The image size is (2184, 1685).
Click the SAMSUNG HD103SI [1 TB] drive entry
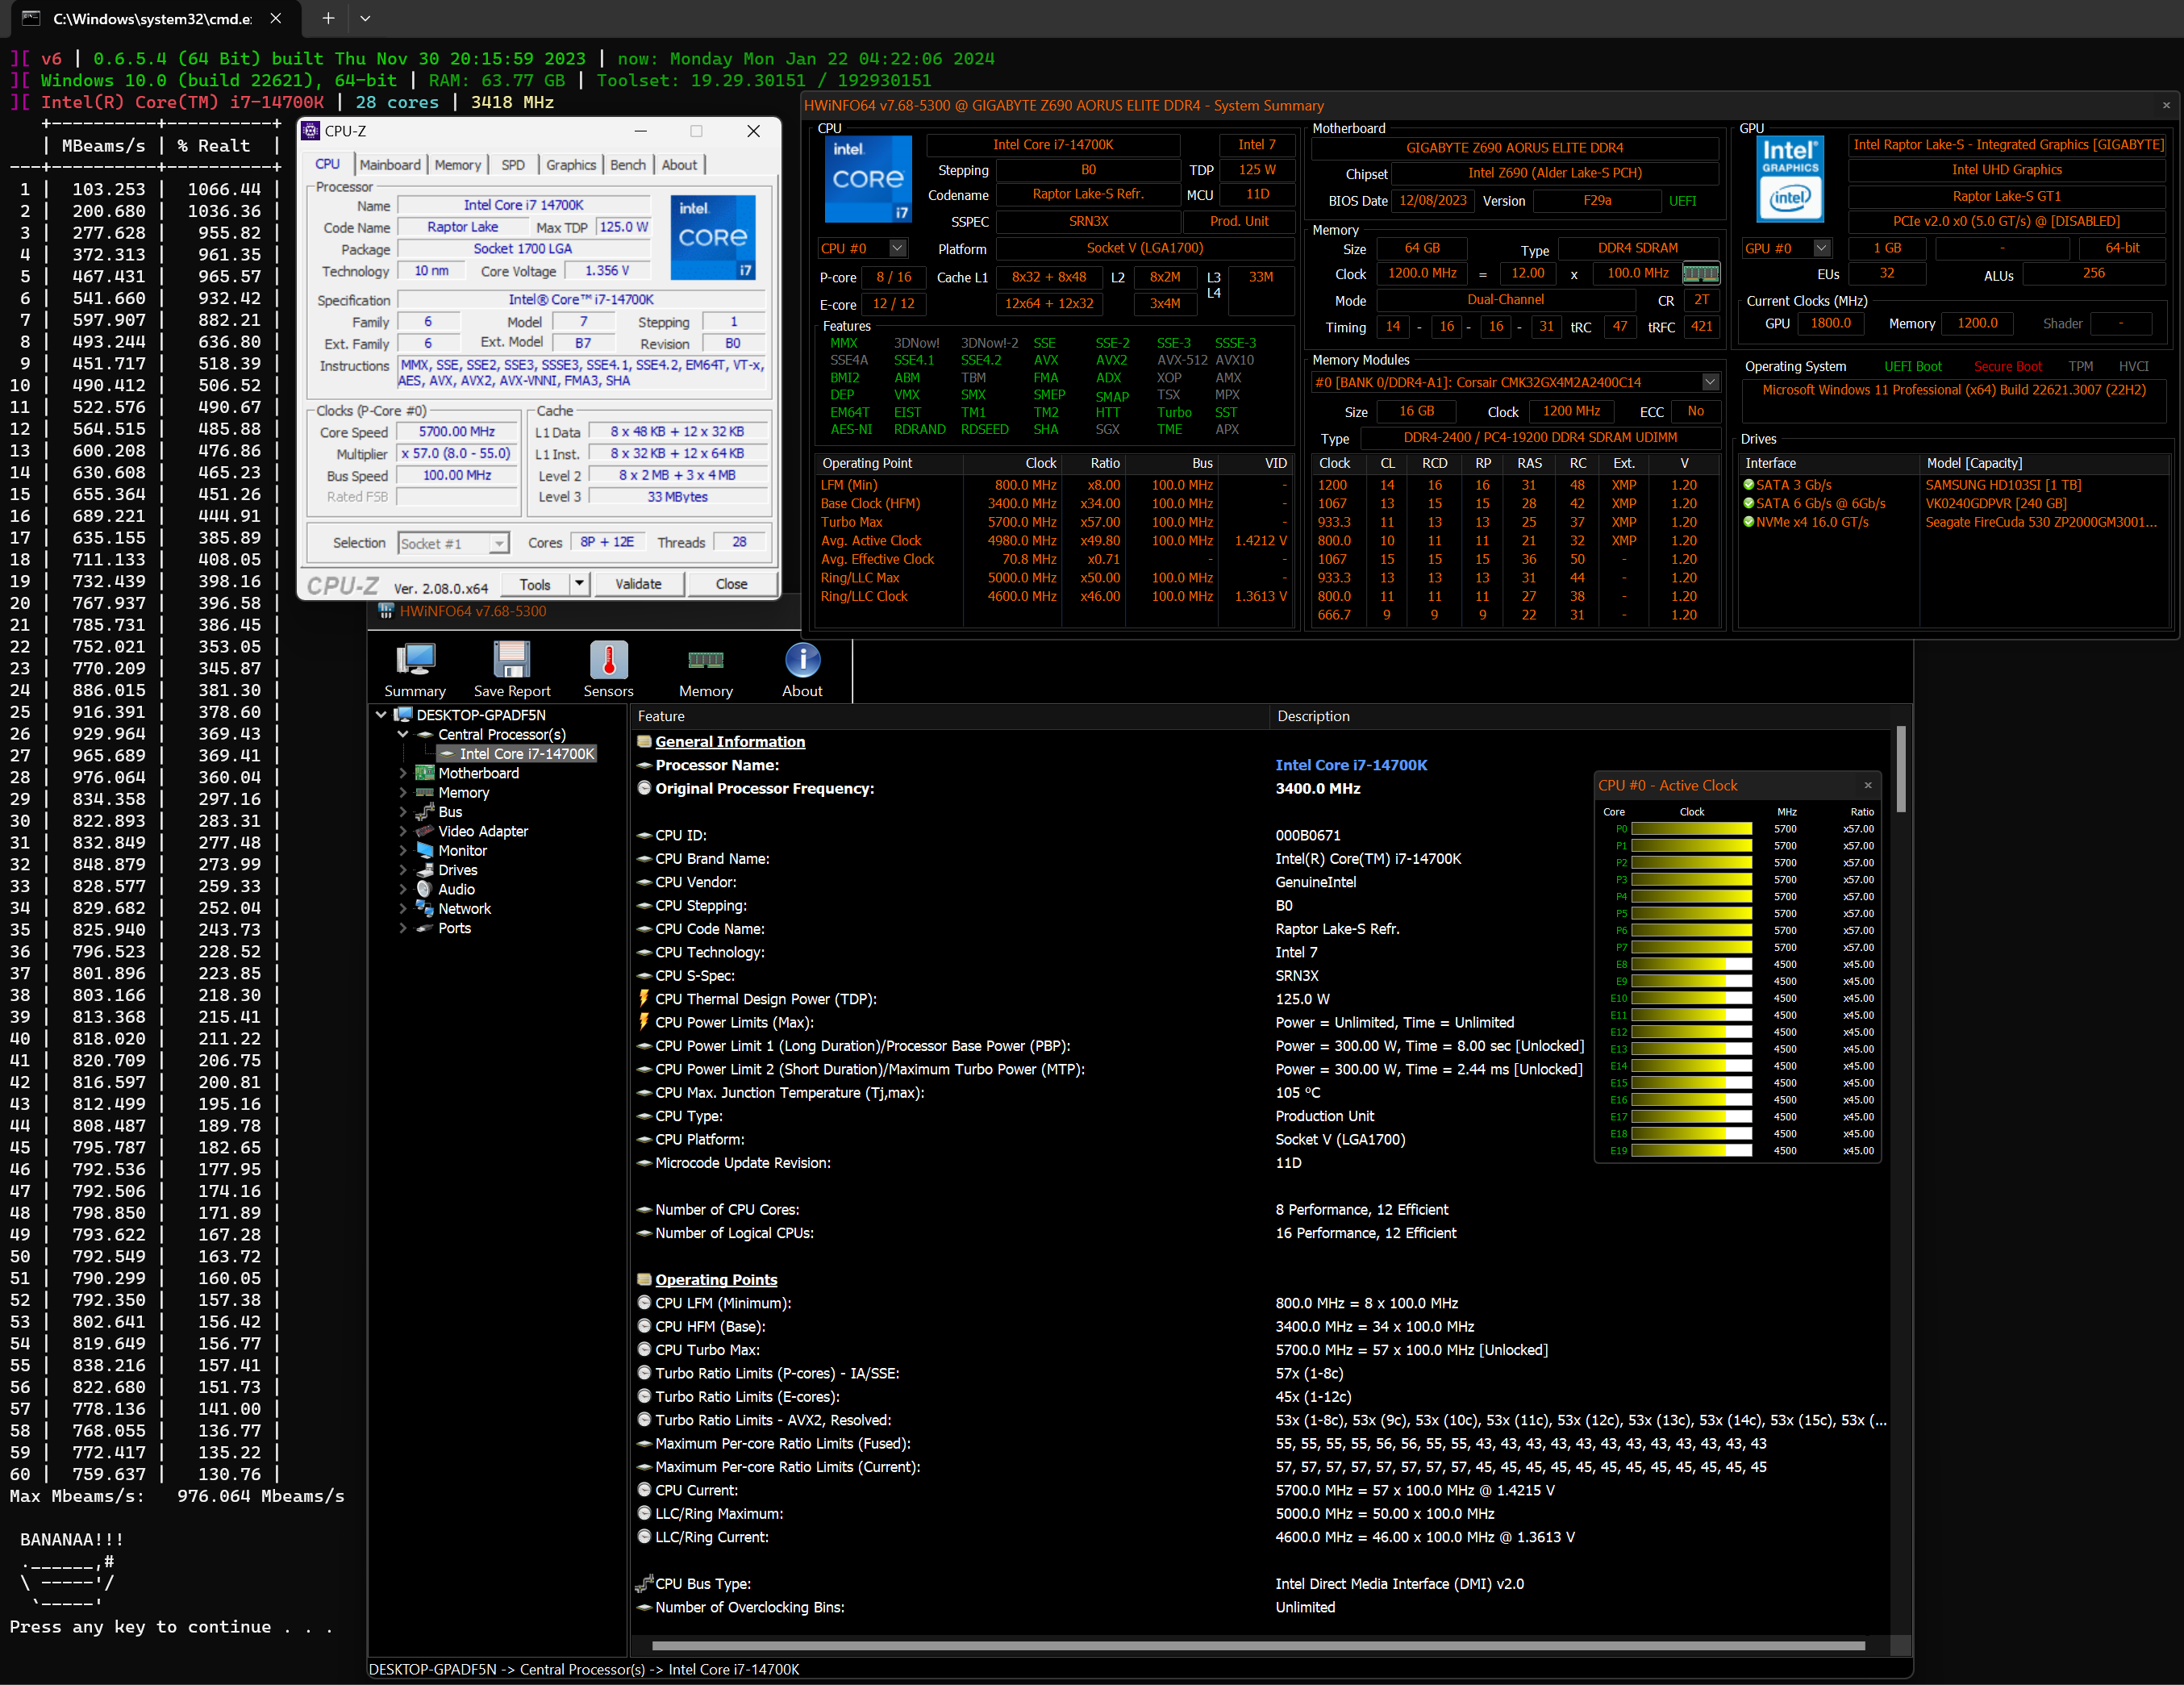2003,485
